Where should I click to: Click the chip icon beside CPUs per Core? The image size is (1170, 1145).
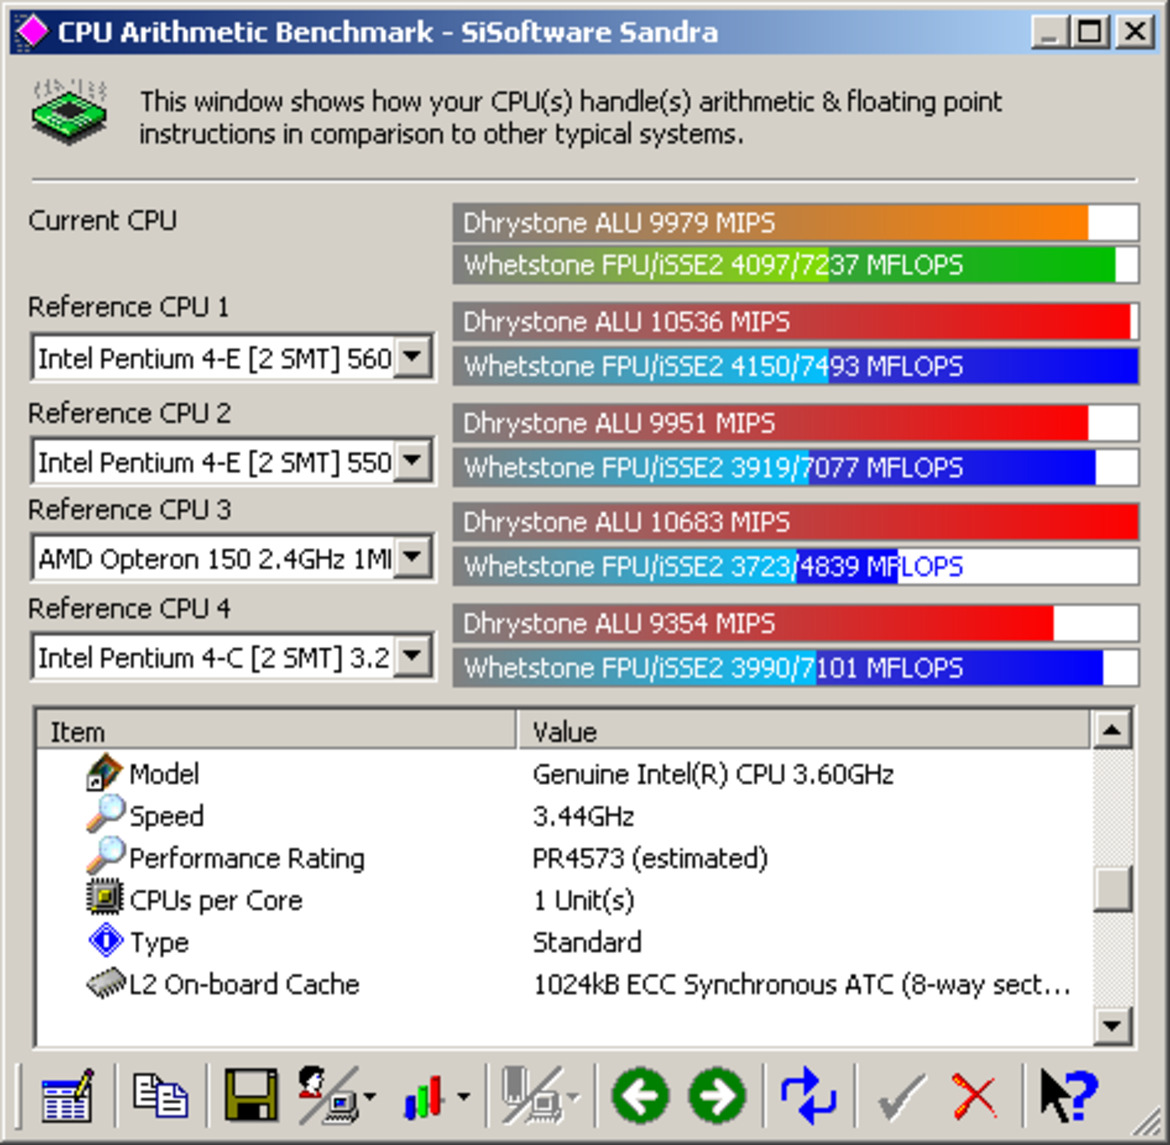[105, 898]
